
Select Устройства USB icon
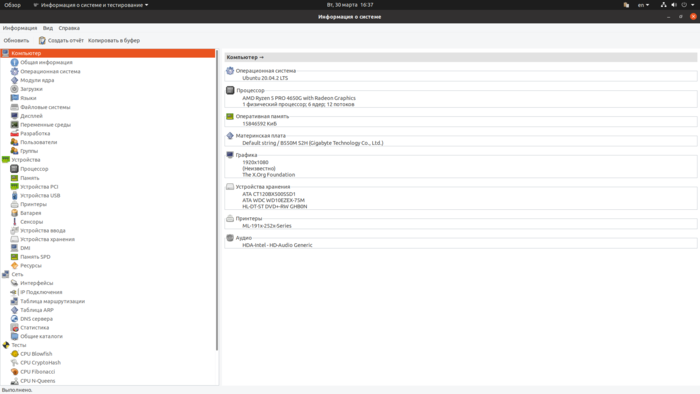[14, 195]
